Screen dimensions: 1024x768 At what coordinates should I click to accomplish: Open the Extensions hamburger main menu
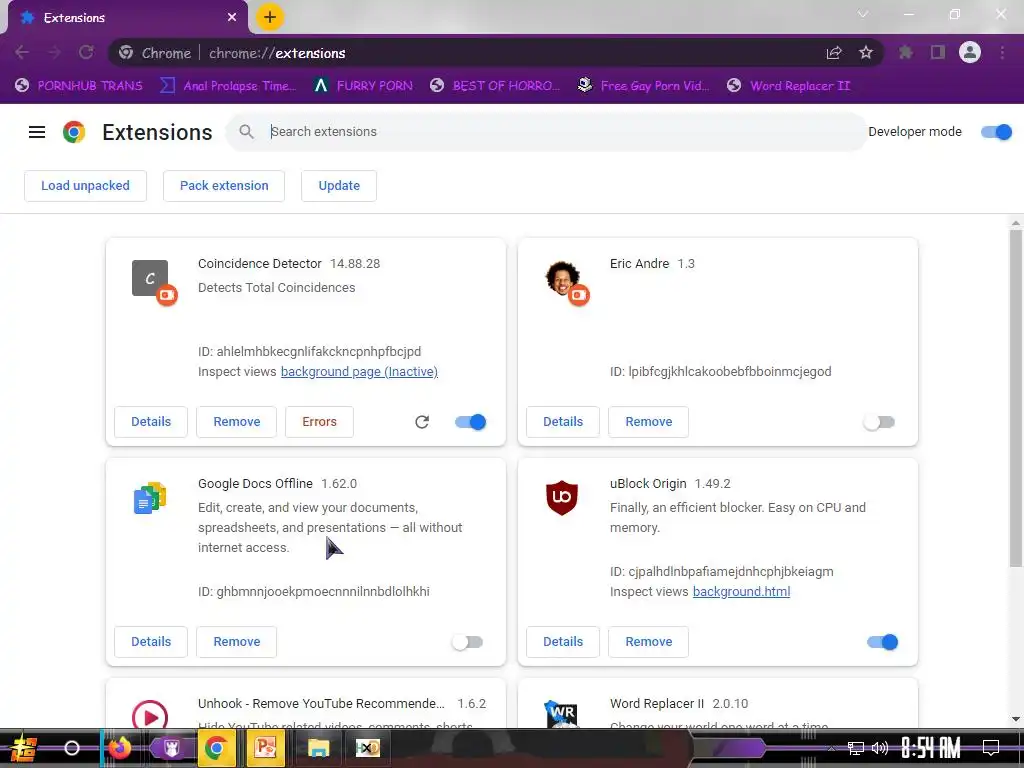click(x=37, y=132)
